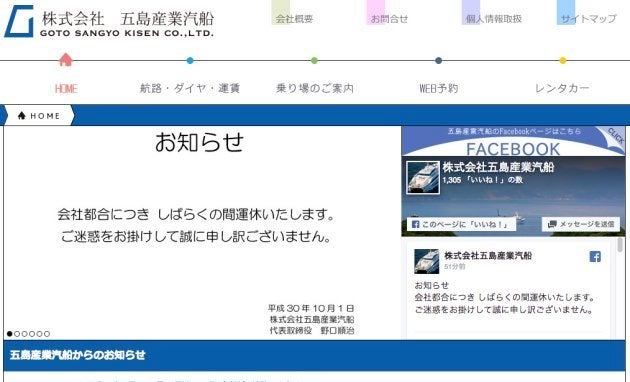Image resolution: width=630 pixels, height=382 pixels.
Task: Open the 会社概要 link
Action: click(294, 19)
